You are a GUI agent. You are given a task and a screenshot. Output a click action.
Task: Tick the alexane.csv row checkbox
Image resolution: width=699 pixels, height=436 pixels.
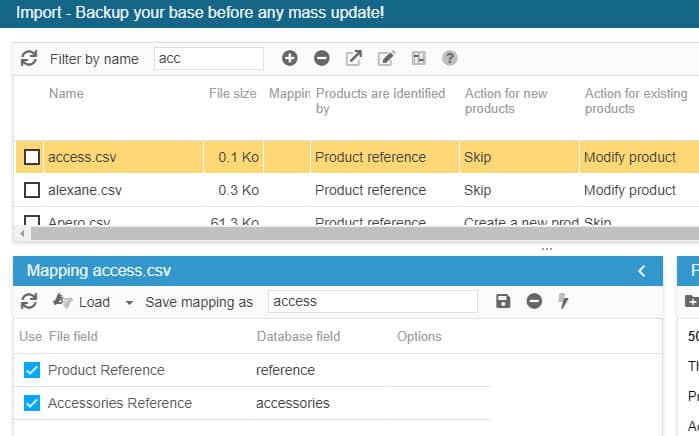[32, 190]
